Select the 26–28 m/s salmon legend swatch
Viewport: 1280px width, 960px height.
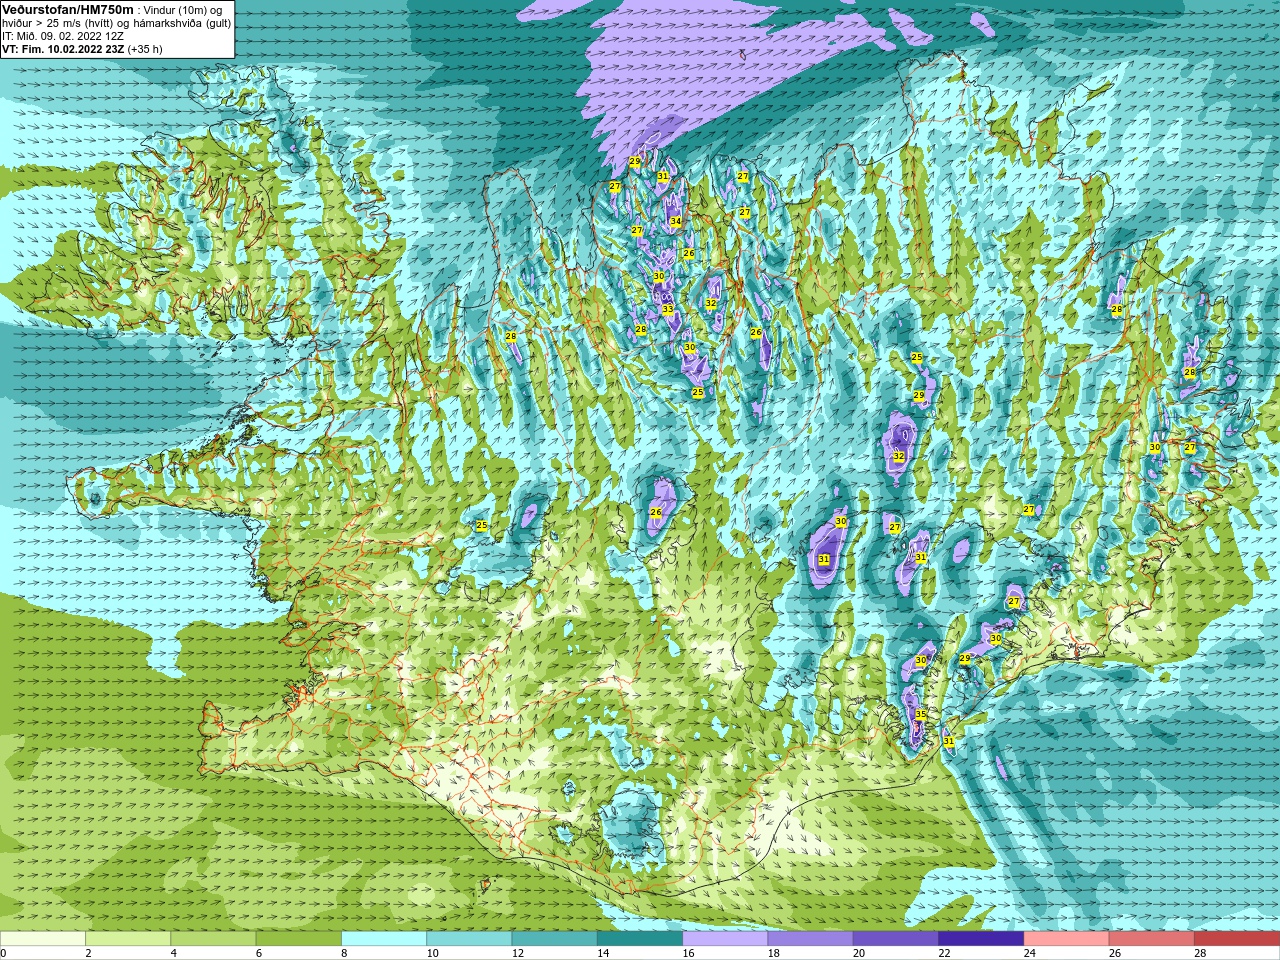(x=1152, y=939)
